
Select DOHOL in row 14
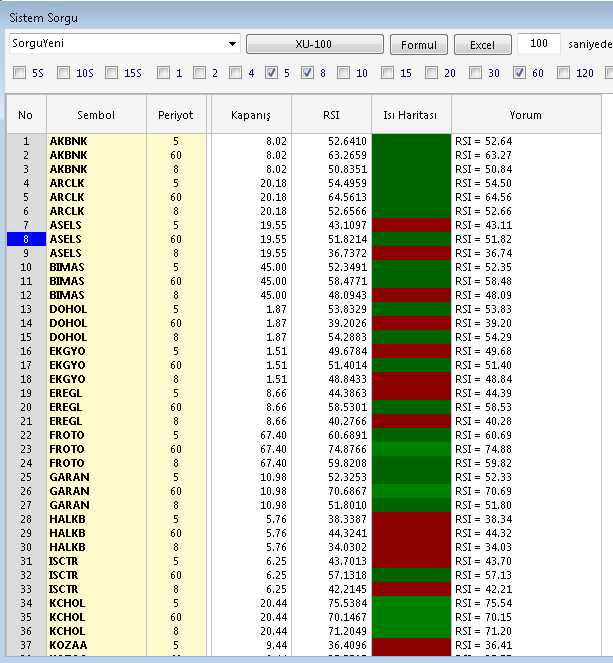tap(68, 323)
